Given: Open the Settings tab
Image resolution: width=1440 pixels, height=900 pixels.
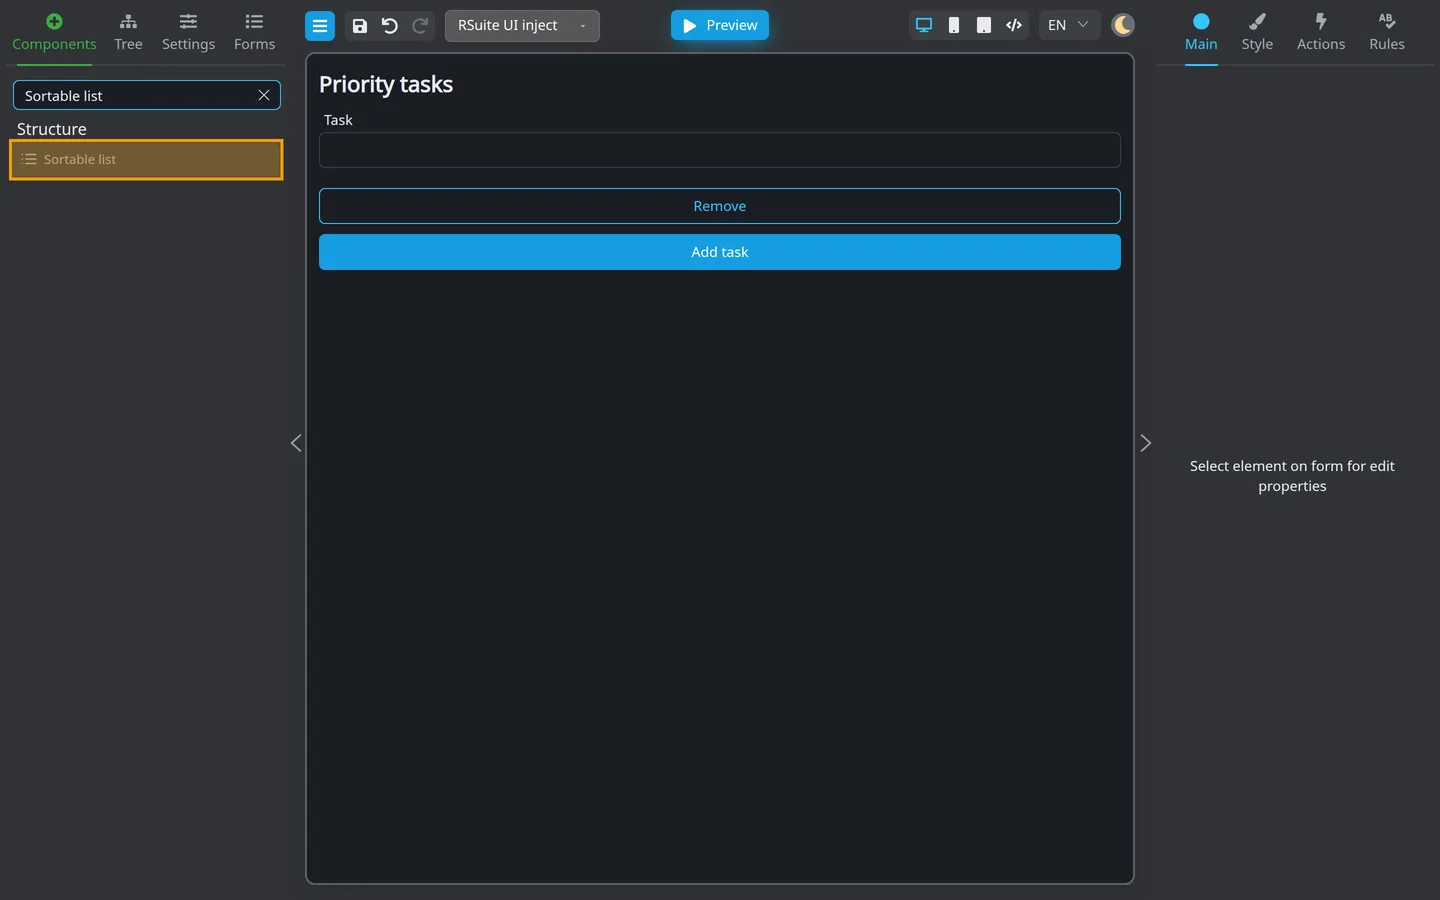Looking at the screenshot, I should tap(188, 33).
